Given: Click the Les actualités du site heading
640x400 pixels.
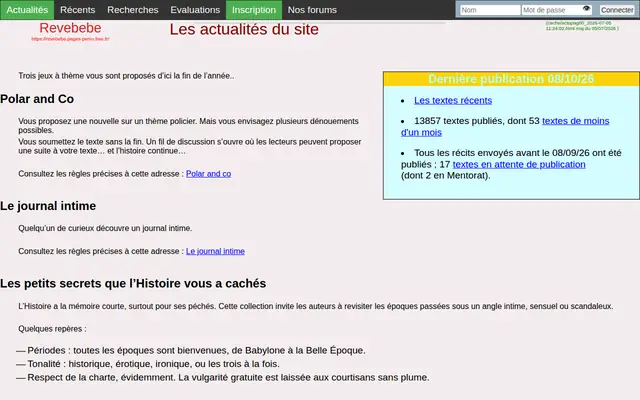Looking at the screenshot, I should (x=244, y=29).
